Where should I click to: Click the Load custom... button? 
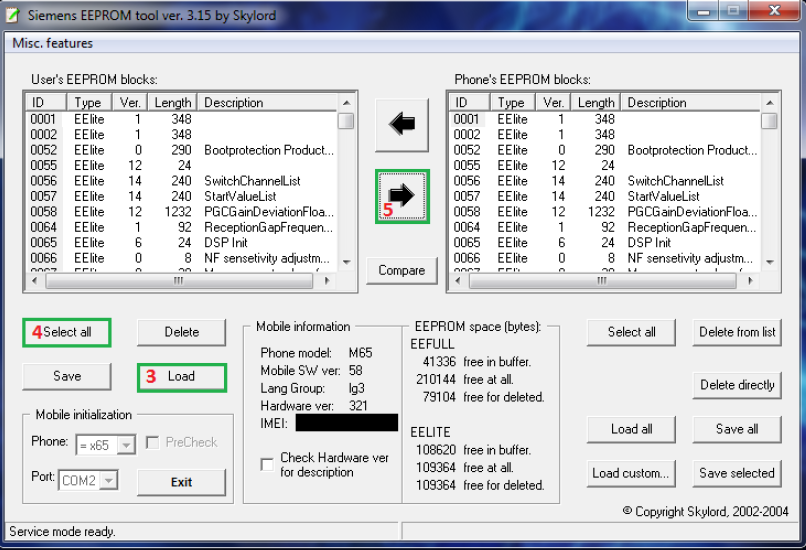pyautogui.click(x=631, y=473)
